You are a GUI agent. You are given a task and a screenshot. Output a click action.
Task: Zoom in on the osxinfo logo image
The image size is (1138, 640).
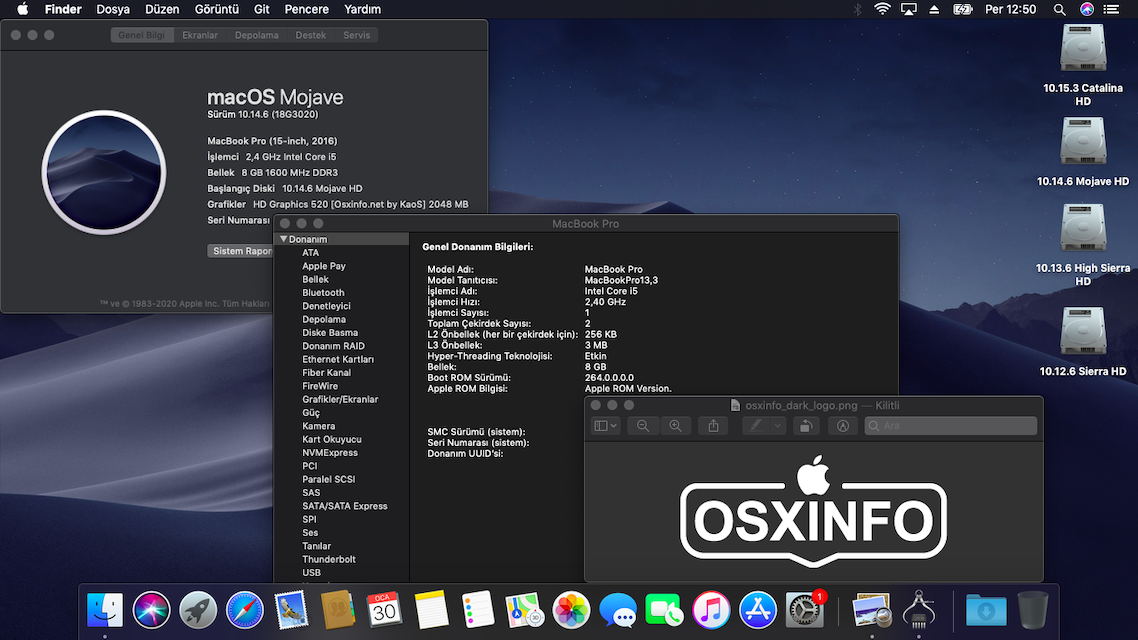[x=676, y=425]
